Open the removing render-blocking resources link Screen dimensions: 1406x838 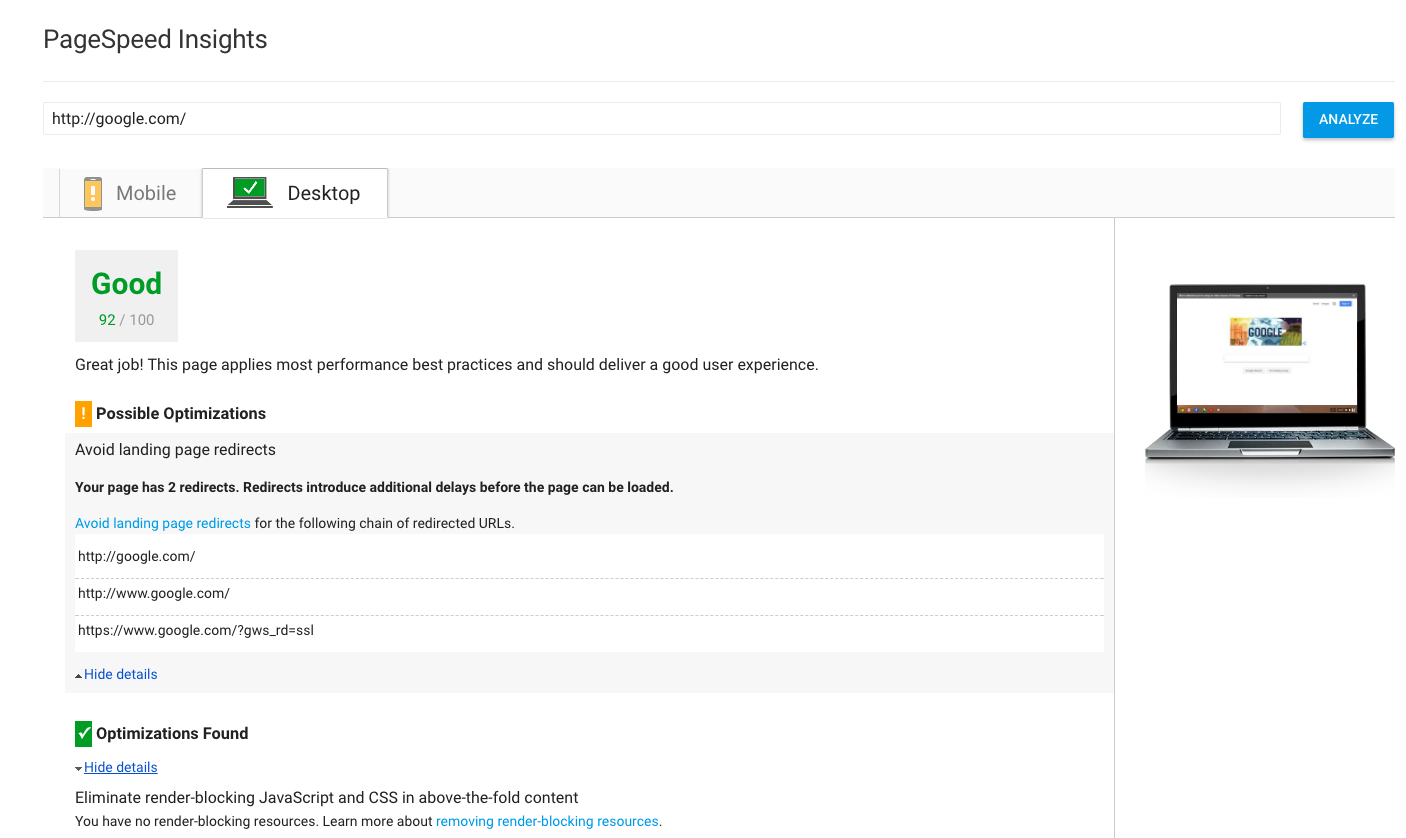547,822
